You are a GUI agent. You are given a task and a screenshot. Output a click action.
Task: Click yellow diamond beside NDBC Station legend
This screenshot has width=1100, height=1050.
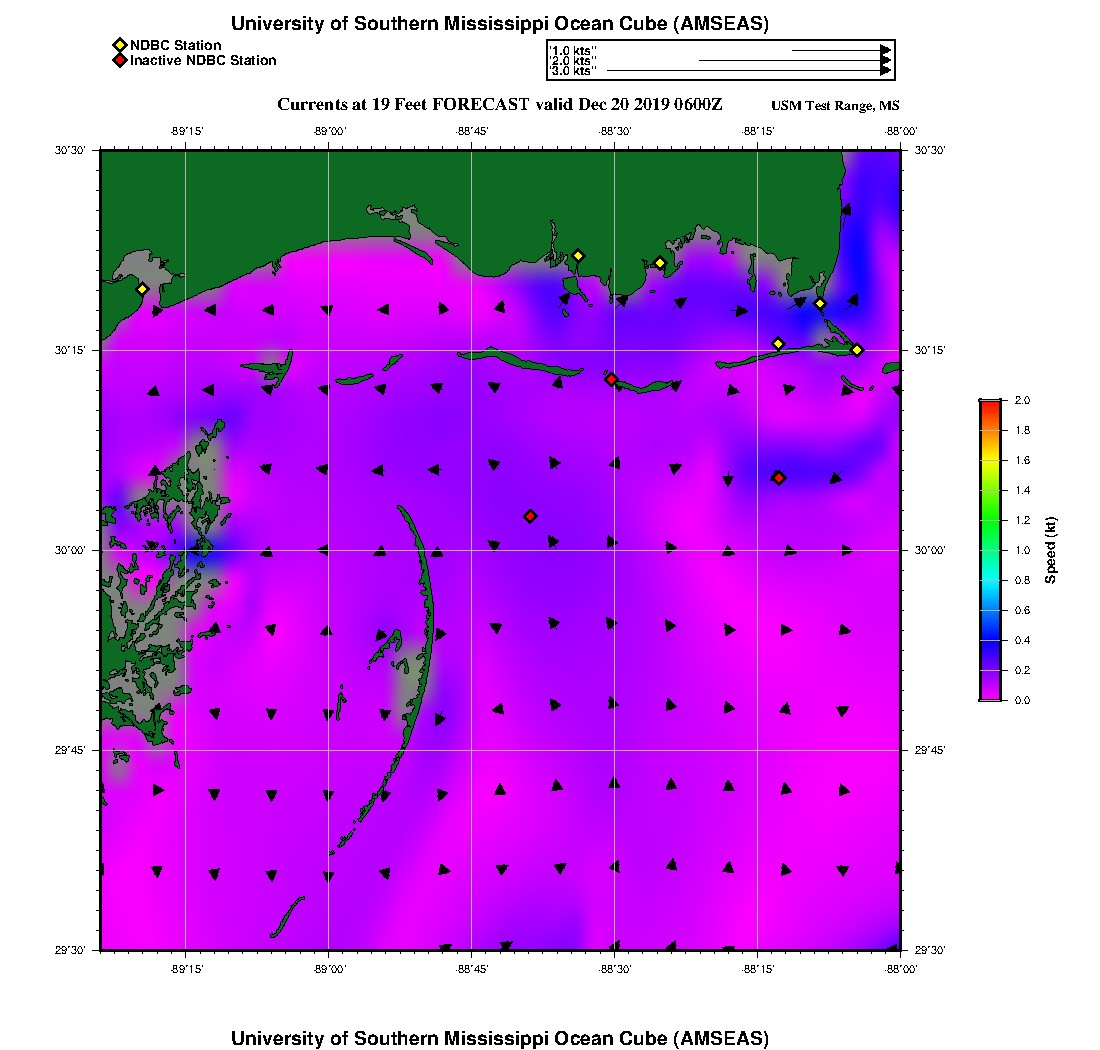(x=119, y=46)
